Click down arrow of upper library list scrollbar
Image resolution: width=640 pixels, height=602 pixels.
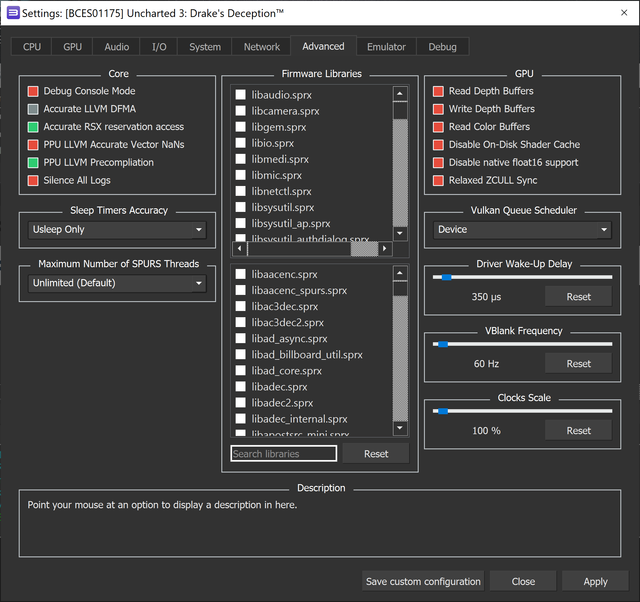400,233
